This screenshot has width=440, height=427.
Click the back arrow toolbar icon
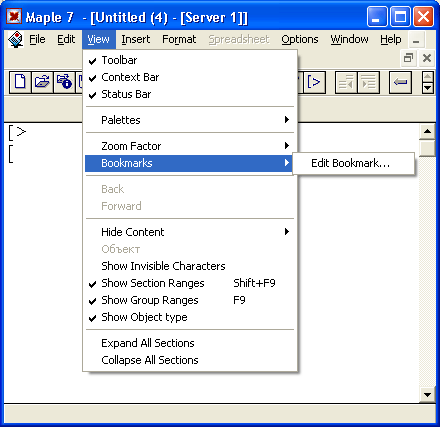(400, 82)
